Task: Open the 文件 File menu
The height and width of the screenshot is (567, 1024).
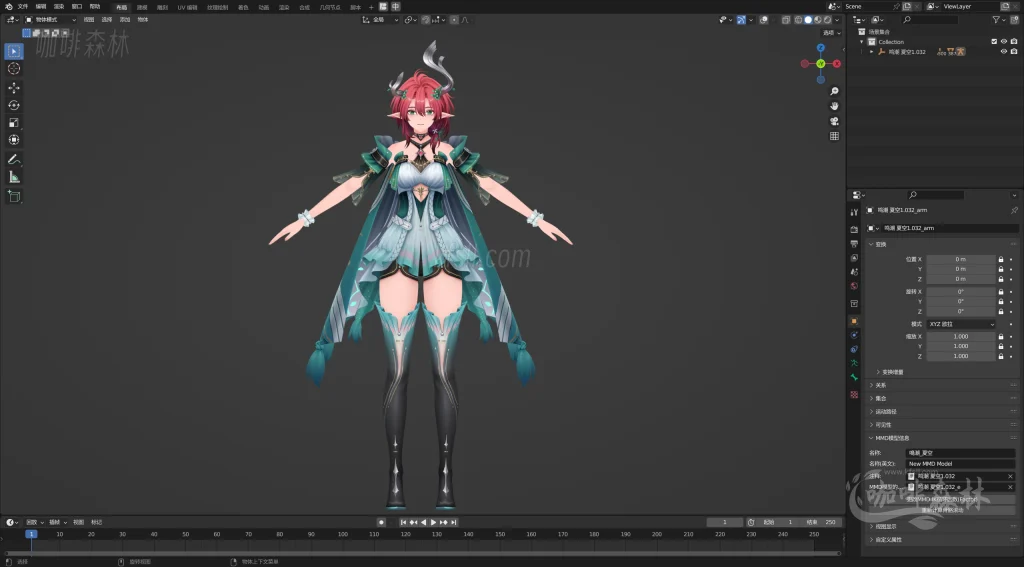Action: click(23, 7)
